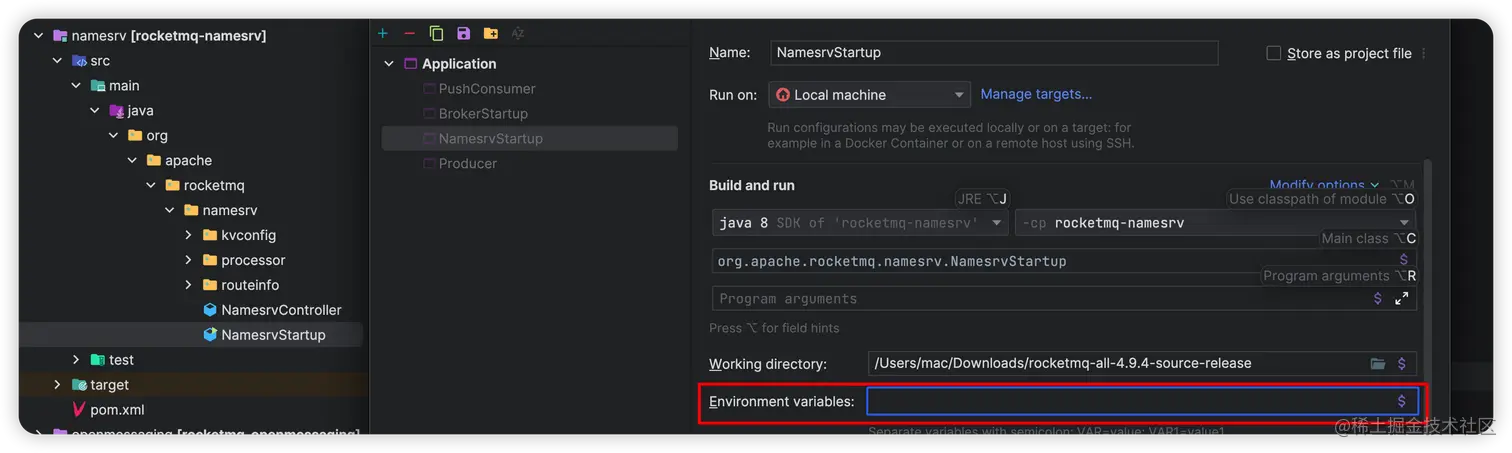Collapse the apache package
Viewport: 1512px width, 453px height.
coord(132,161)
